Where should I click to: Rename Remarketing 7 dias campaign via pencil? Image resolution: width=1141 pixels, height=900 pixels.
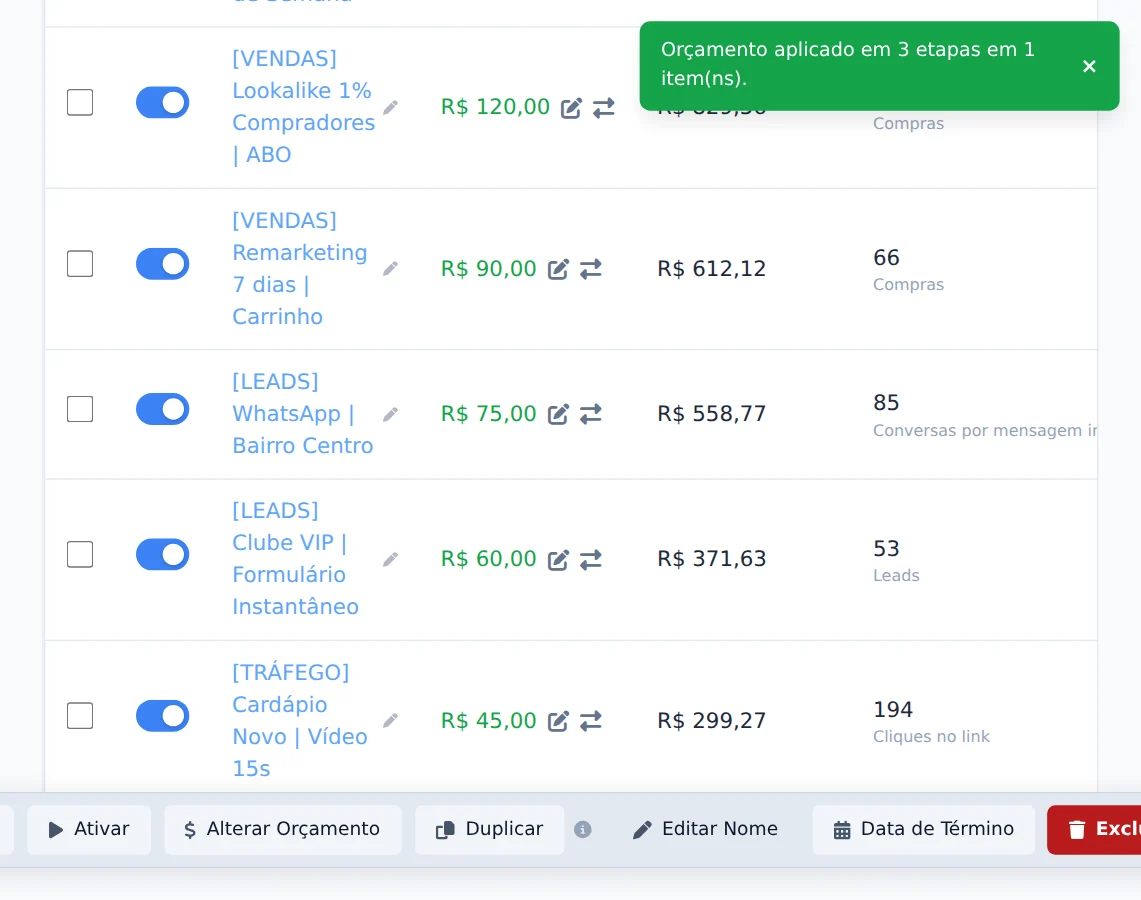pyautogui.click(x=391, y=268)
